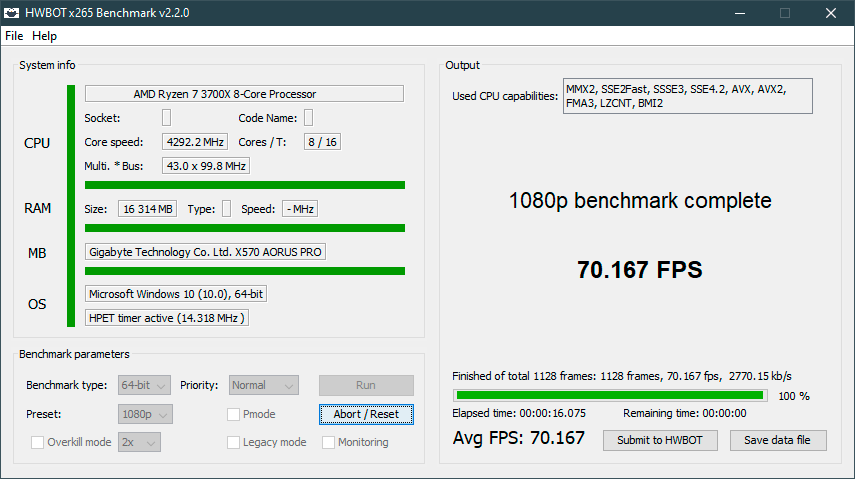Open the Help menu
This screenshot has width=855, height=479.
[x=44, y=36]
